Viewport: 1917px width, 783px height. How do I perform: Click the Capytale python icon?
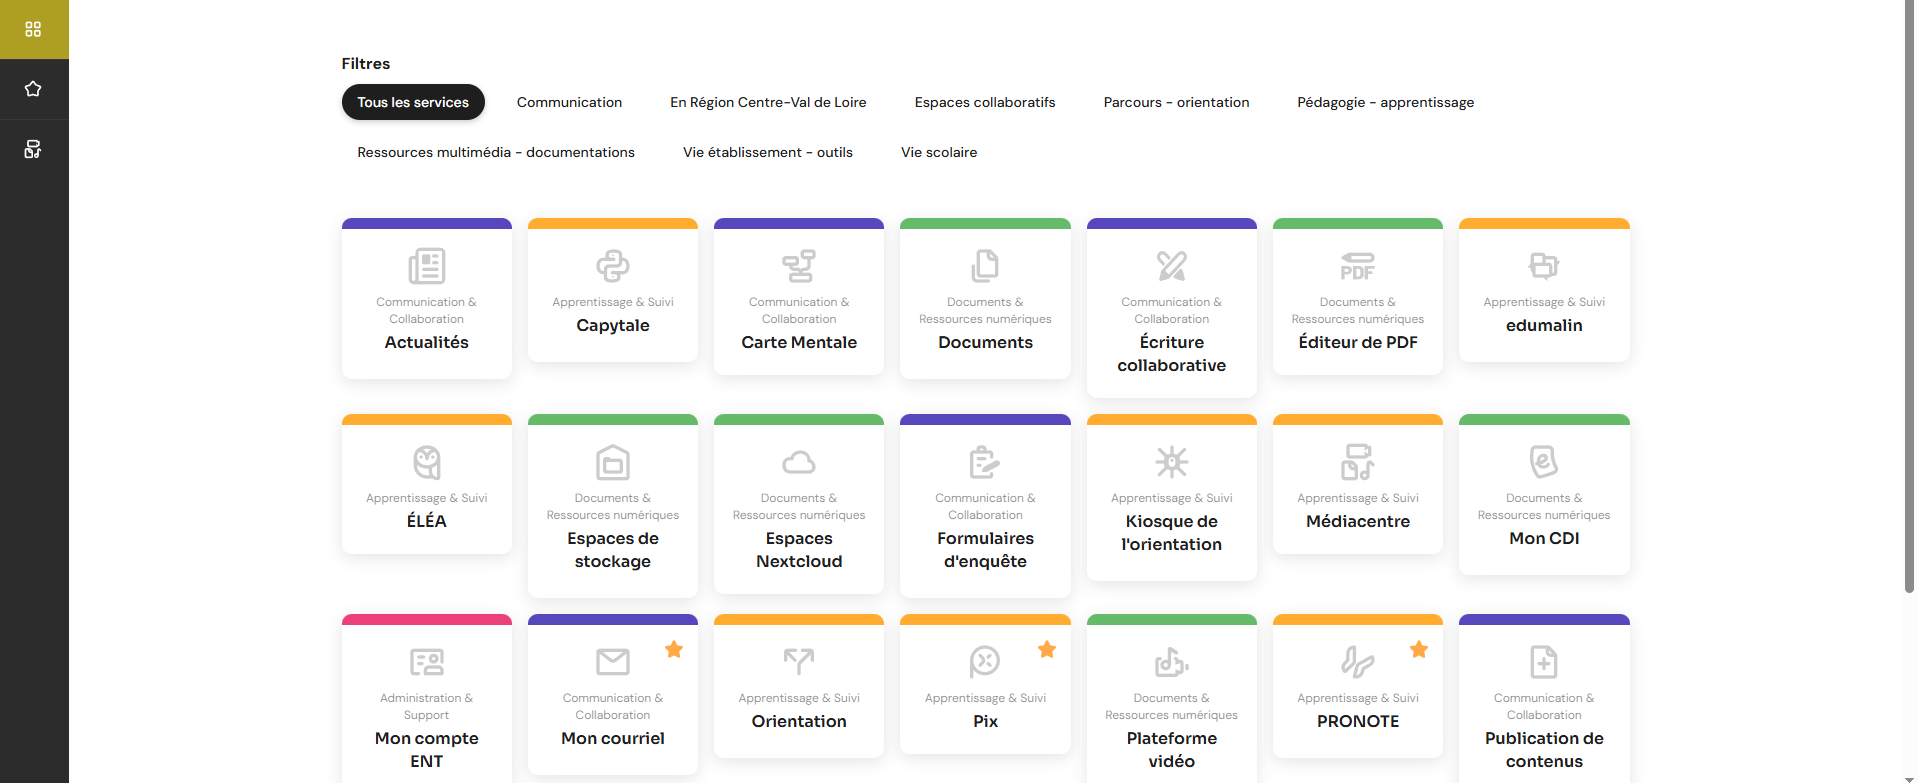(x=613, y=266)
